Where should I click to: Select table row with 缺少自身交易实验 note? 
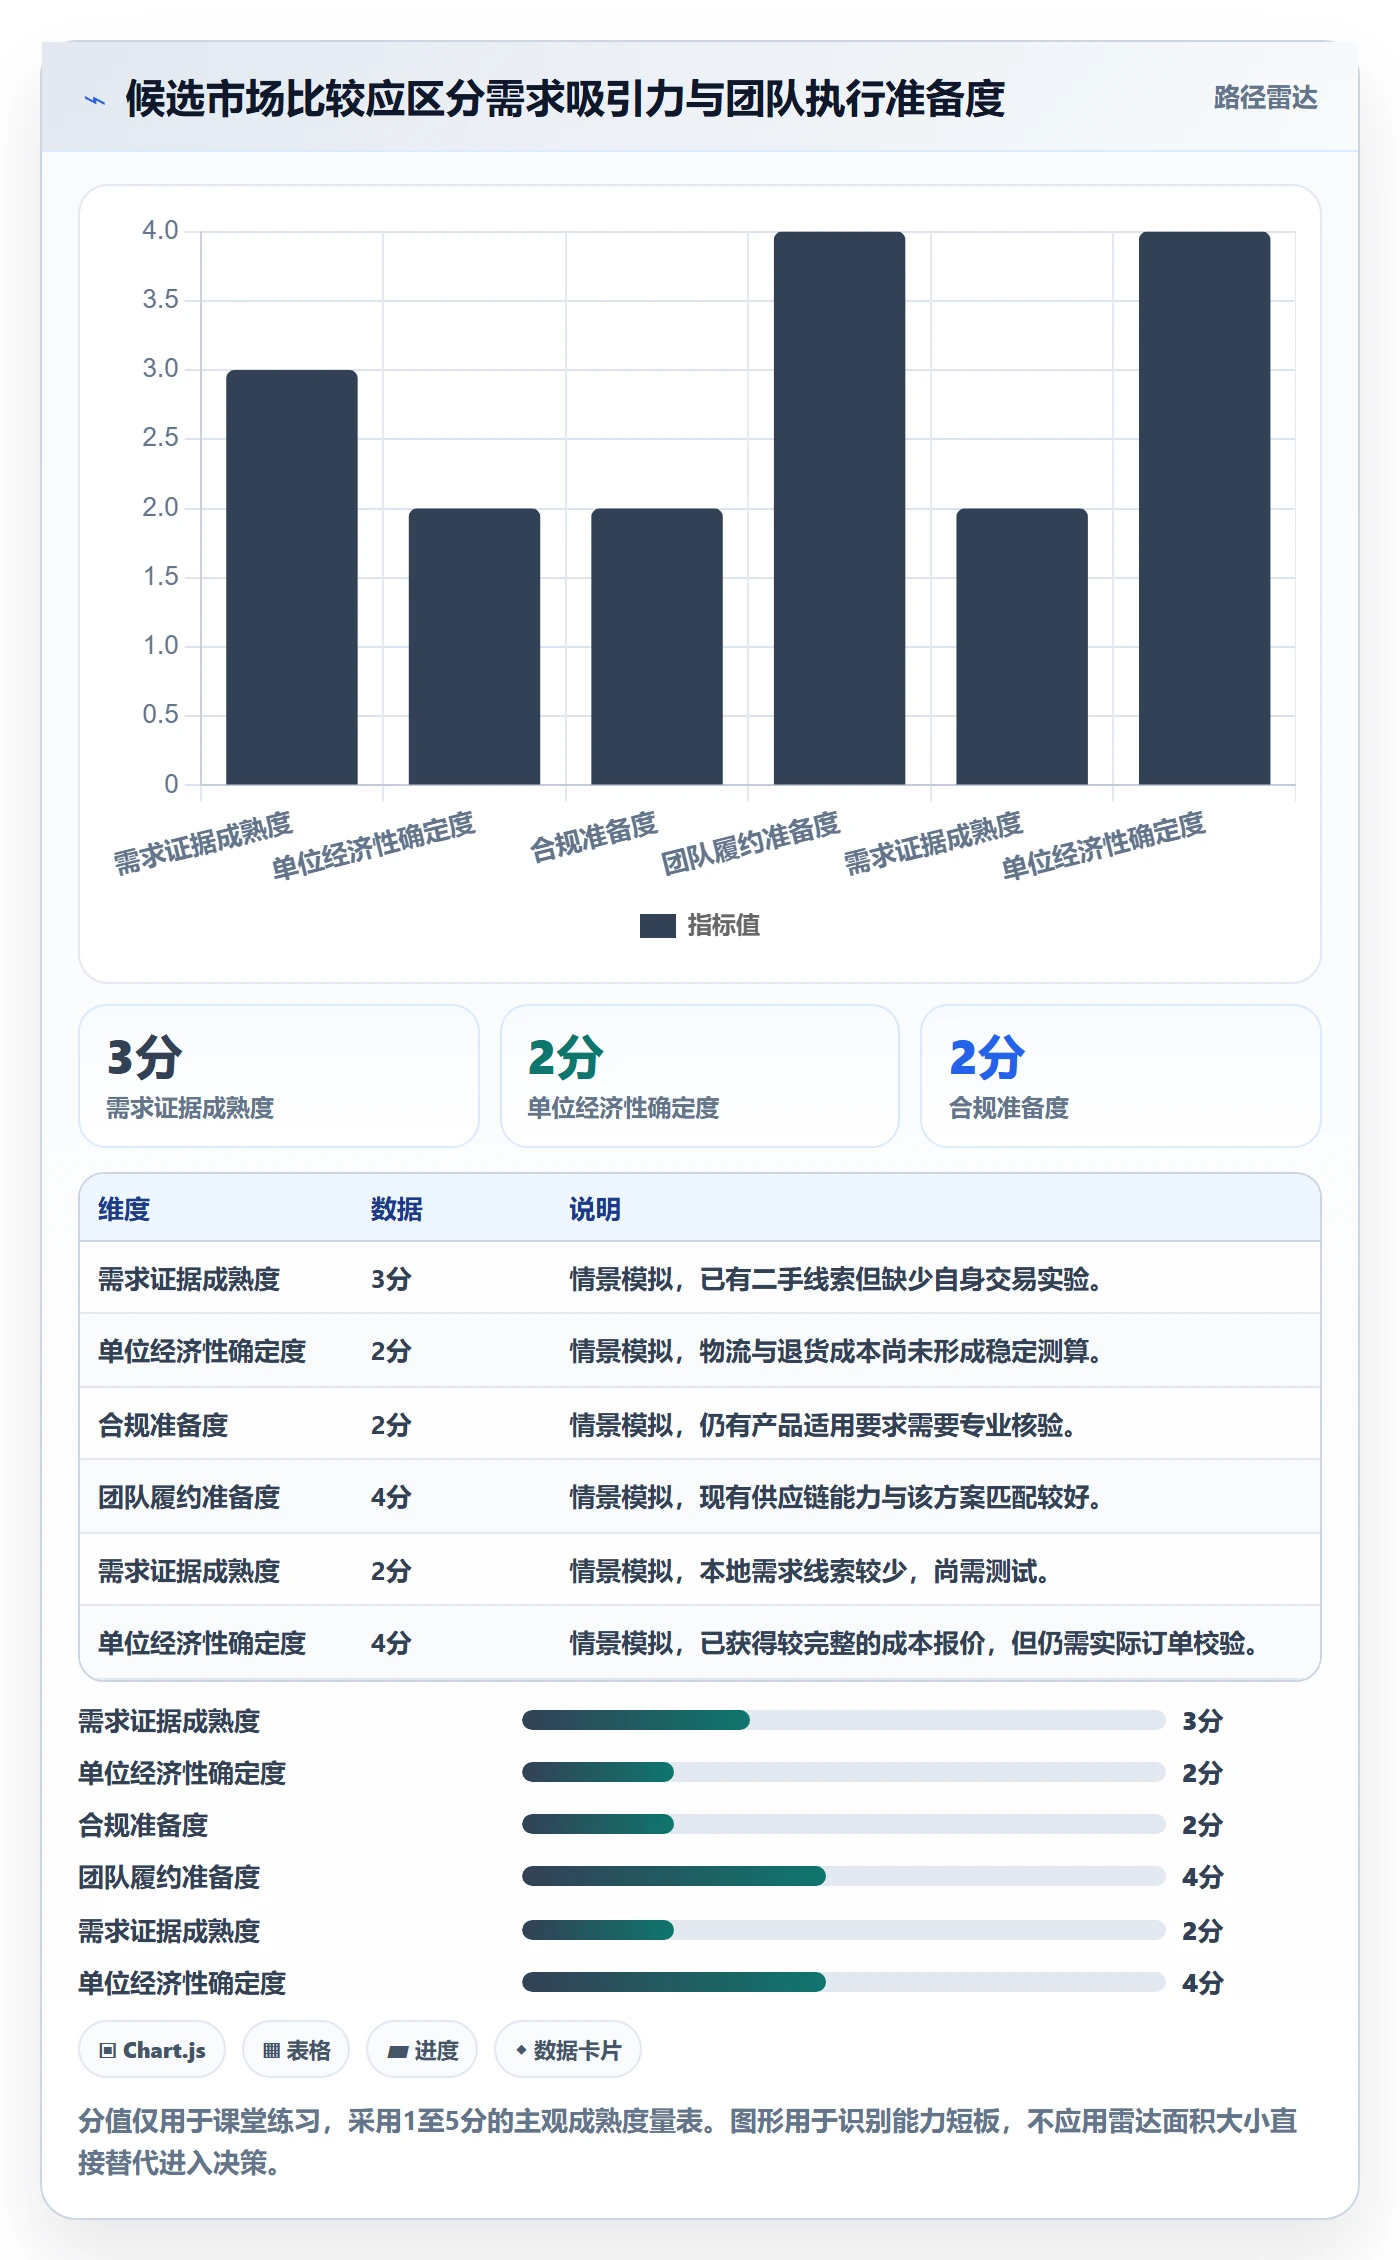[700, 1278]
